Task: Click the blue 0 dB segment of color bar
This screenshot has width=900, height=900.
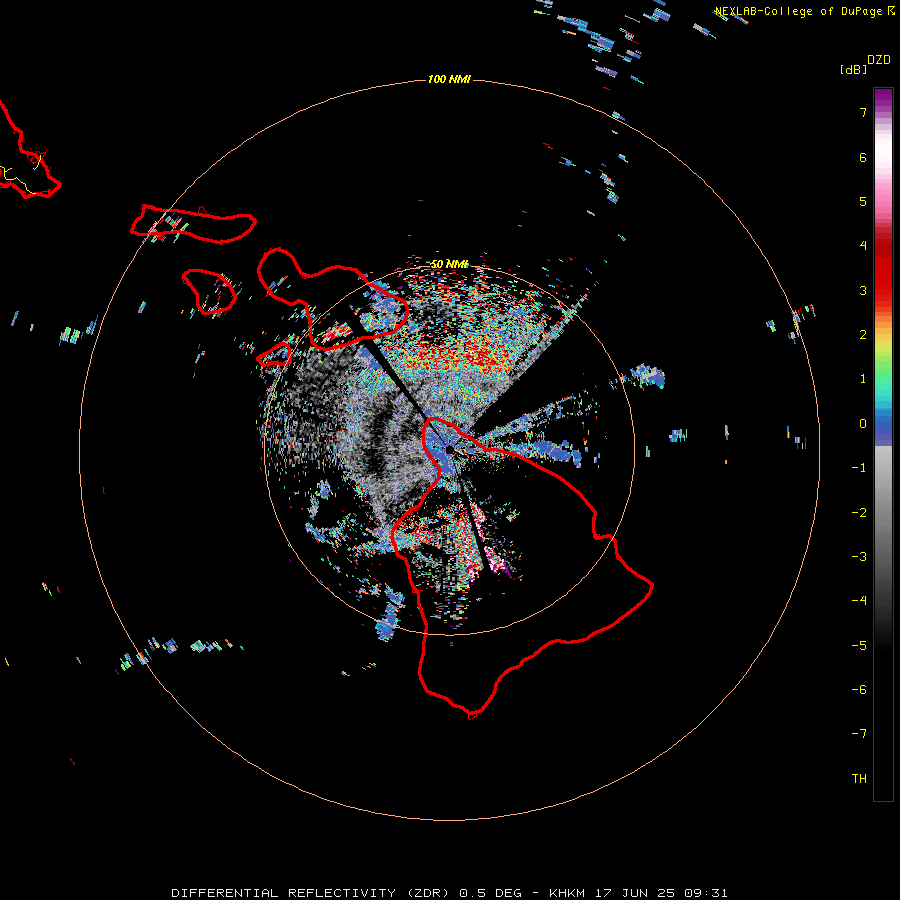Action: tap(883, 428)
